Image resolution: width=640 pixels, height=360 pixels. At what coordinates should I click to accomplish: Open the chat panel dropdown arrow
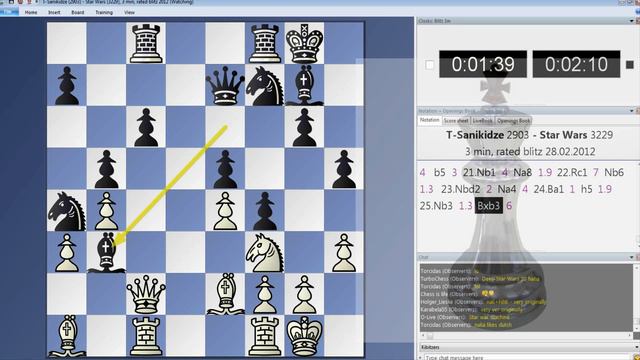click(x=632, y=257)
